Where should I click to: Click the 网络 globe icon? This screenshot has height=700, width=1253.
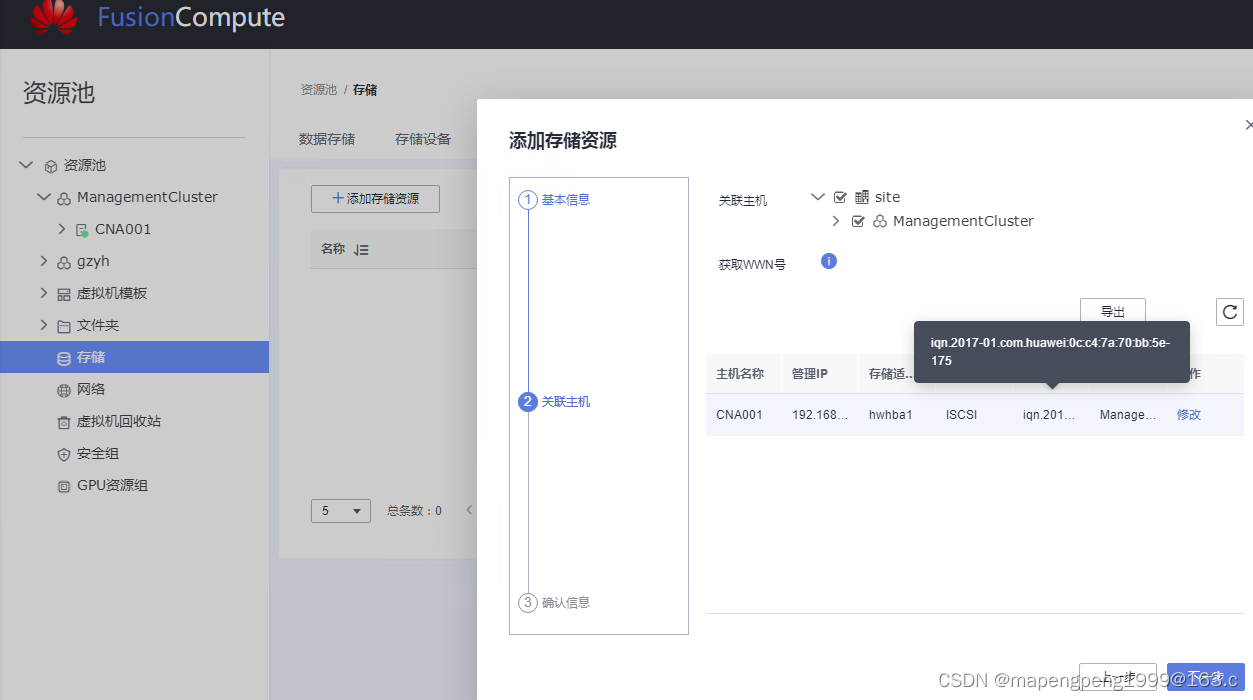click(x=64, y=390)
